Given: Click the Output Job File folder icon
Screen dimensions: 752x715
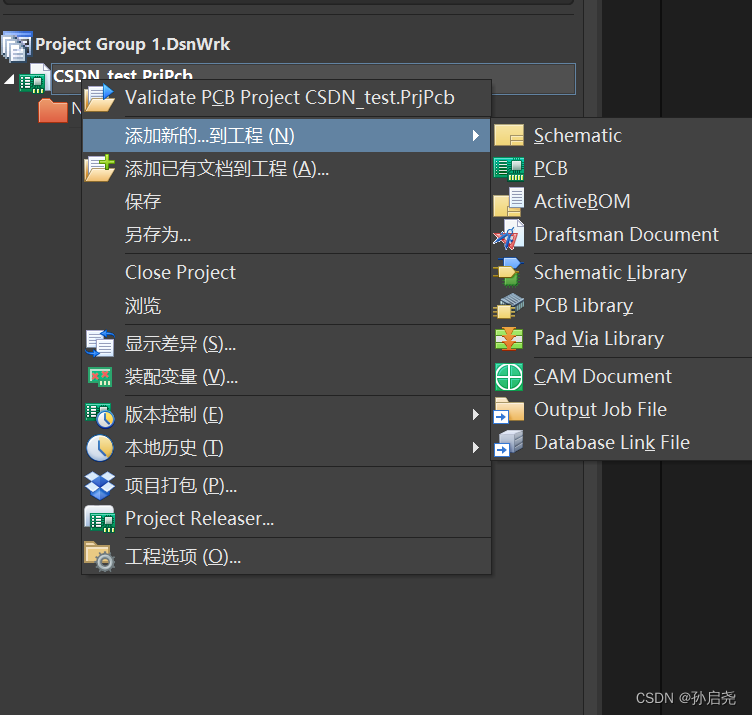Looking at the screenshot, I should click(509, 410).
